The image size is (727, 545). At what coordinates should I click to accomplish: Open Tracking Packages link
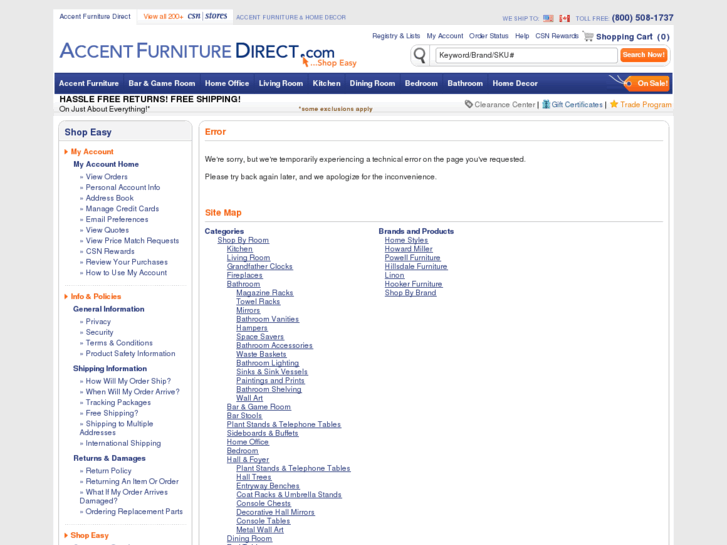point(118,403)
